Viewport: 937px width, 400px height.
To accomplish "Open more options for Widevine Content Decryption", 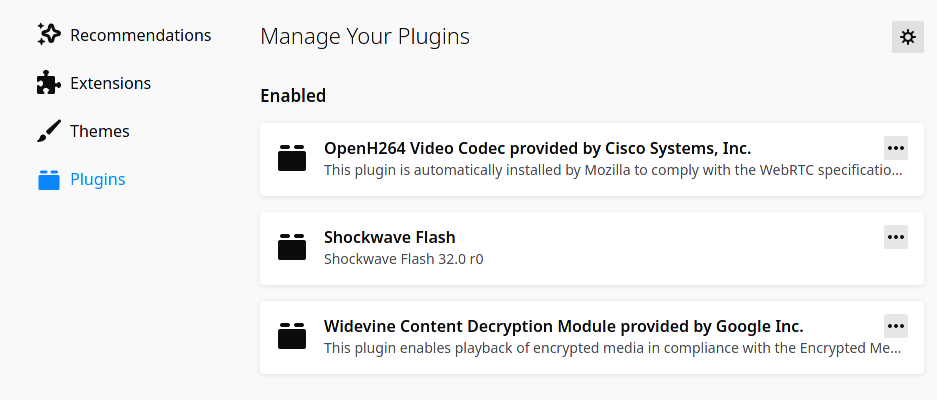I will click(896, 326).
